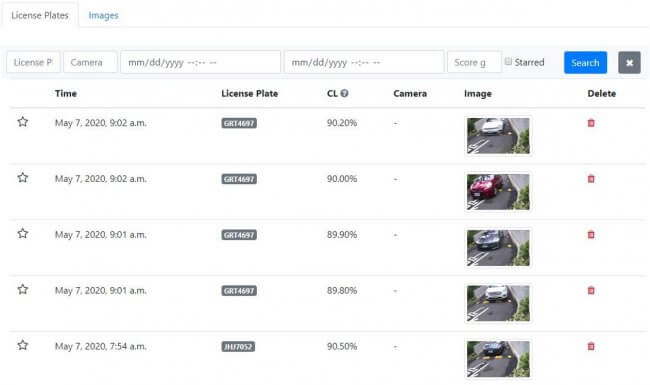Toggle star on the 89.80% entry
This screenshot has height=385, width=650.
click(23, 289)
